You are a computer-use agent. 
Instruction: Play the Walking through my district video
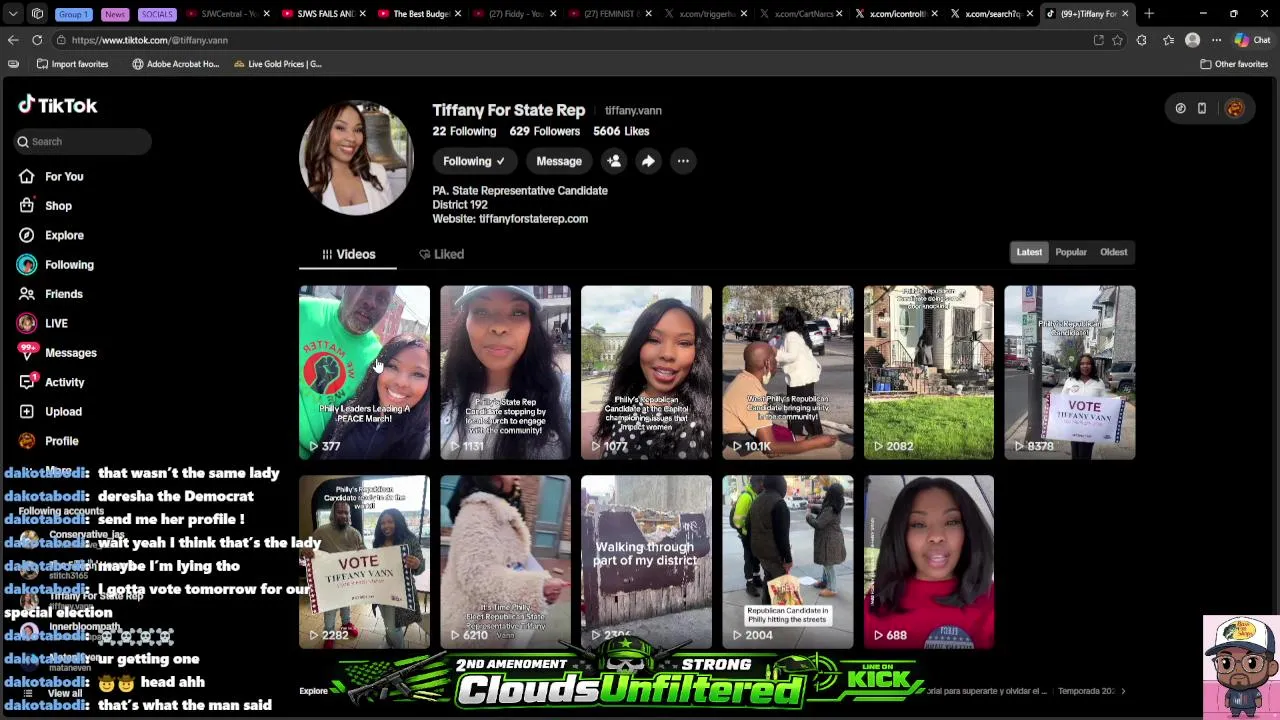coord(646,562)
